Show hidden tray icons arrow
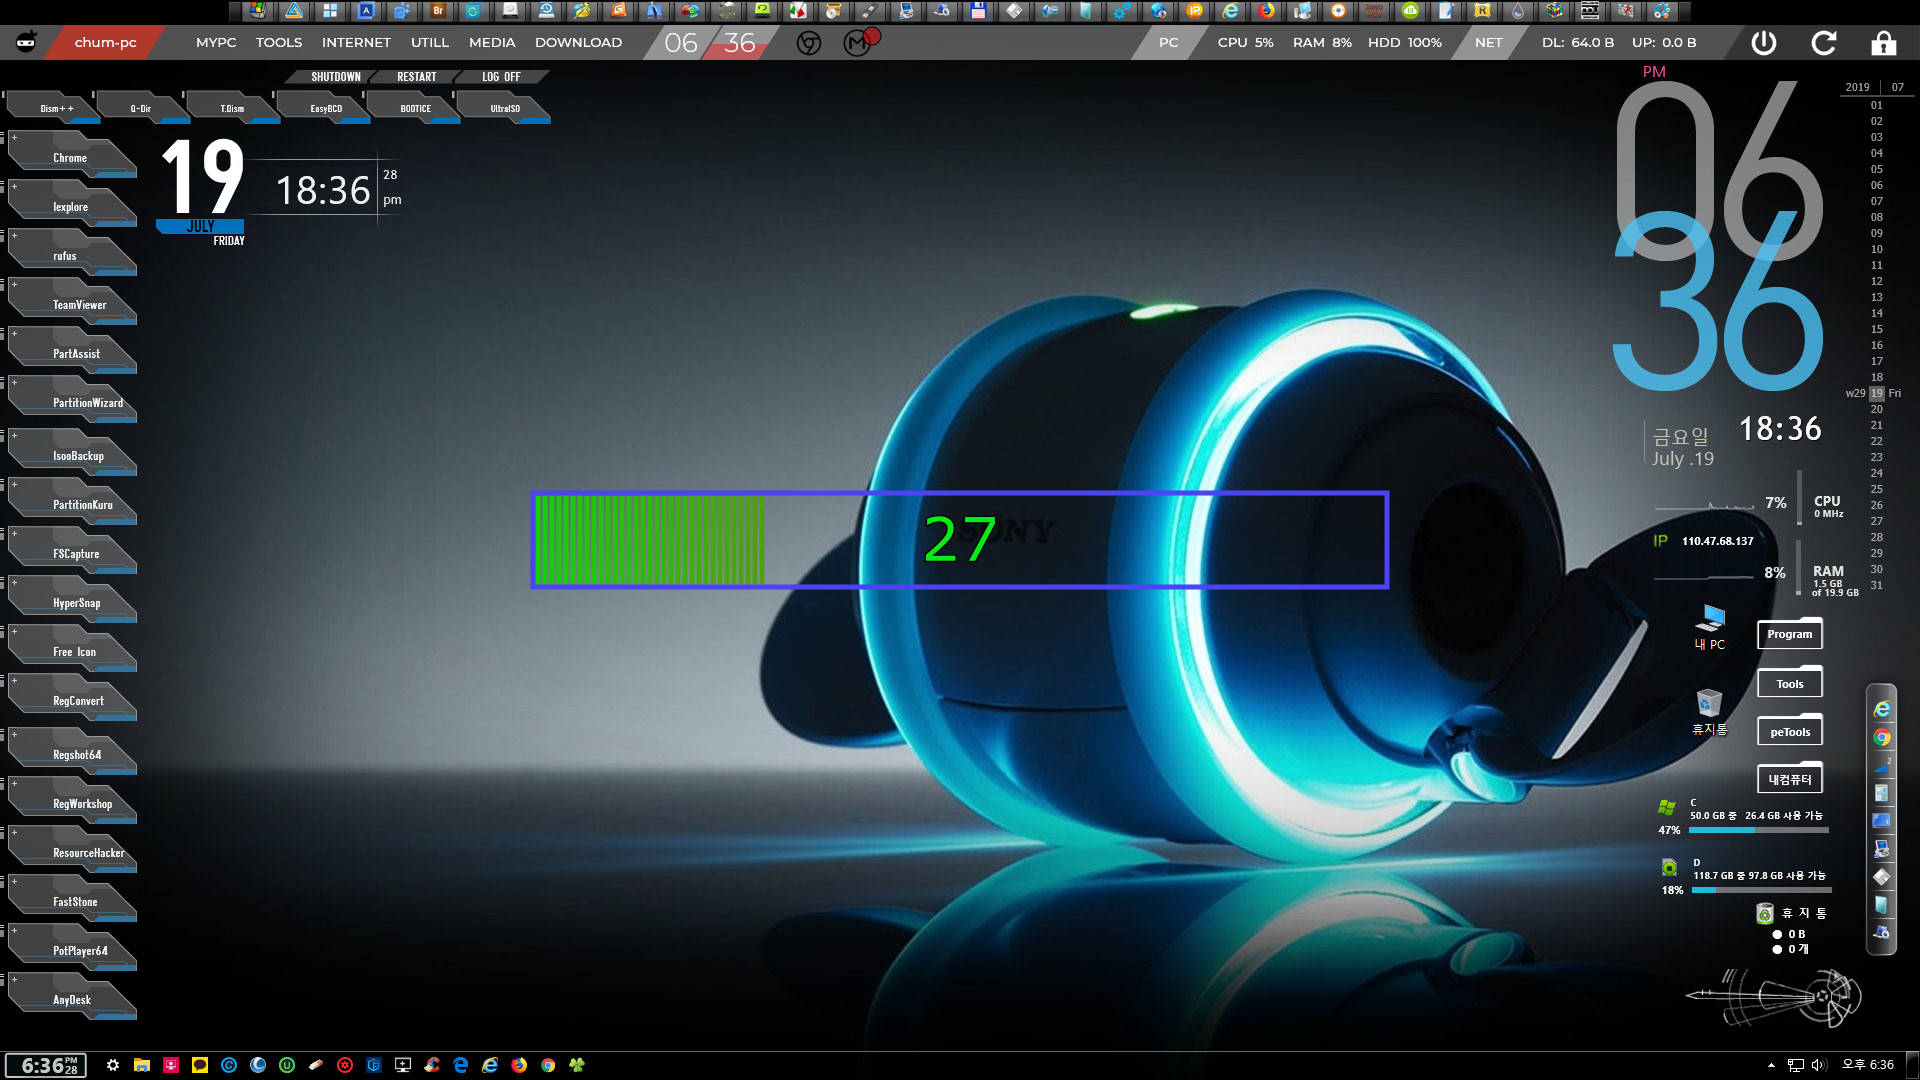 tap(1771, 1065)
